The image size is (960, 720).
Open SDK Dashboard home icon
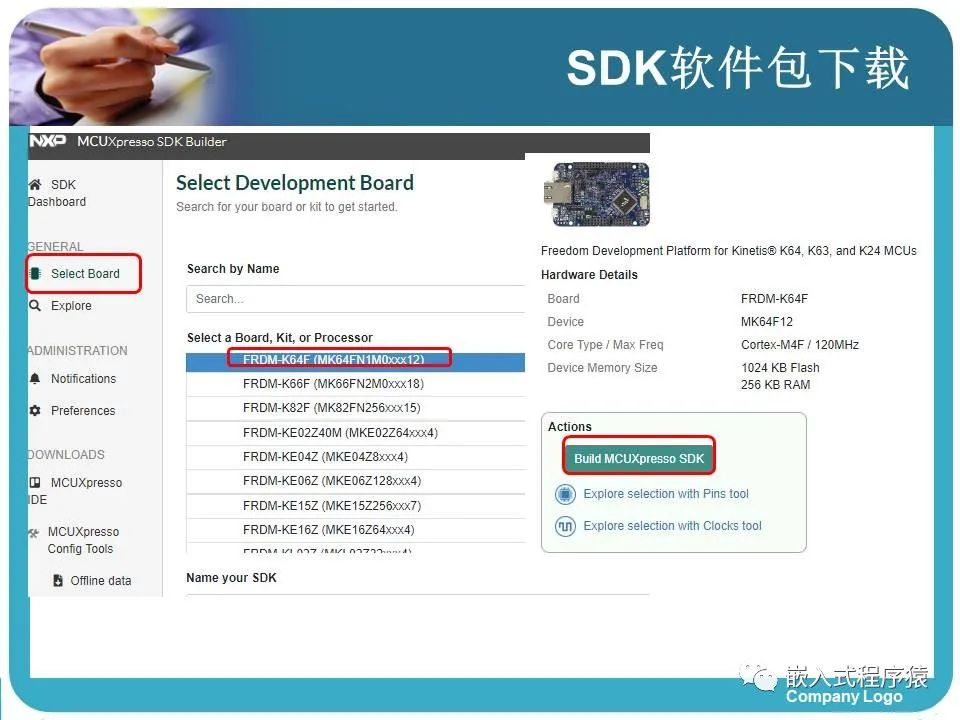click(x=35, y=184)
